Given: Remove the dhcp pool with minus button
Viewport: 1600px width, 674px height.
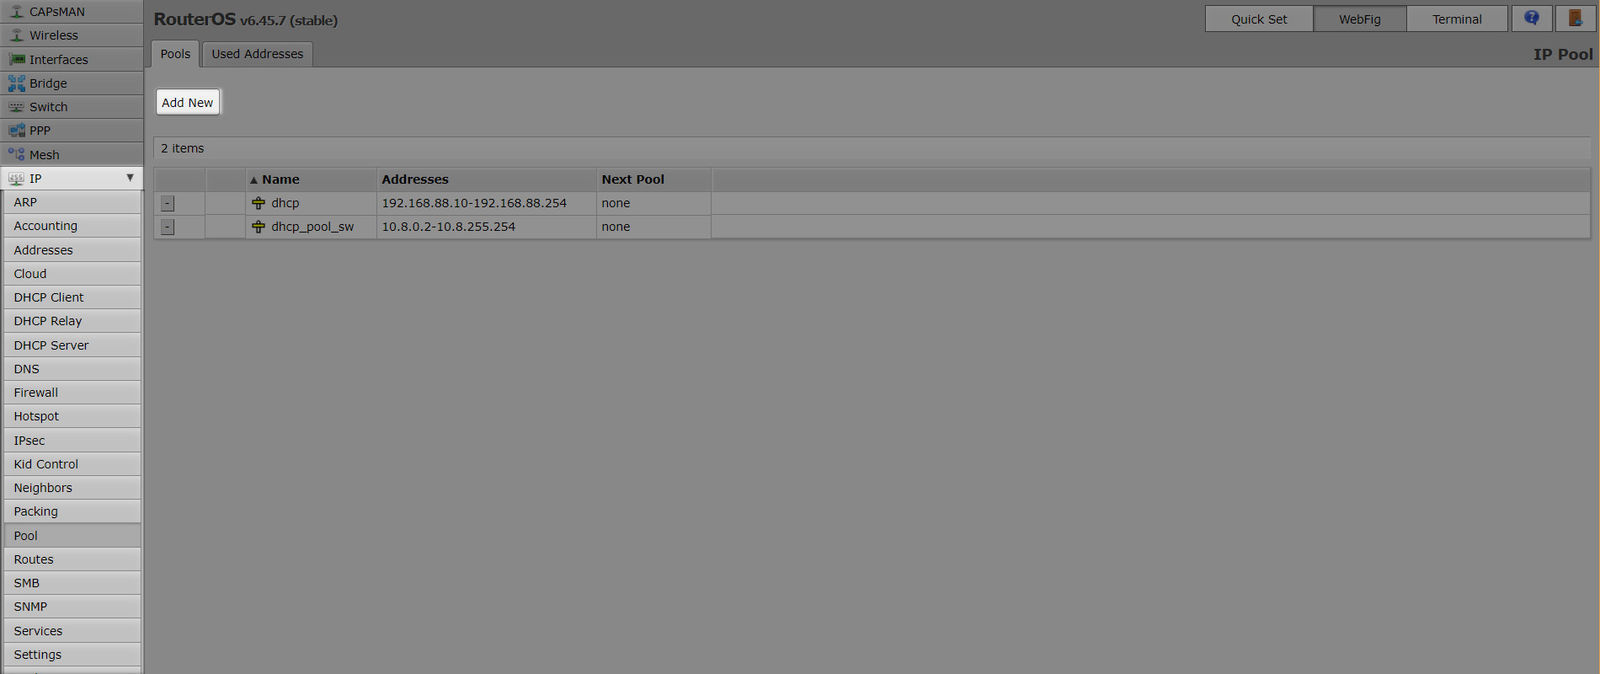Looking at the screenshot, I should tap(167, 203).
